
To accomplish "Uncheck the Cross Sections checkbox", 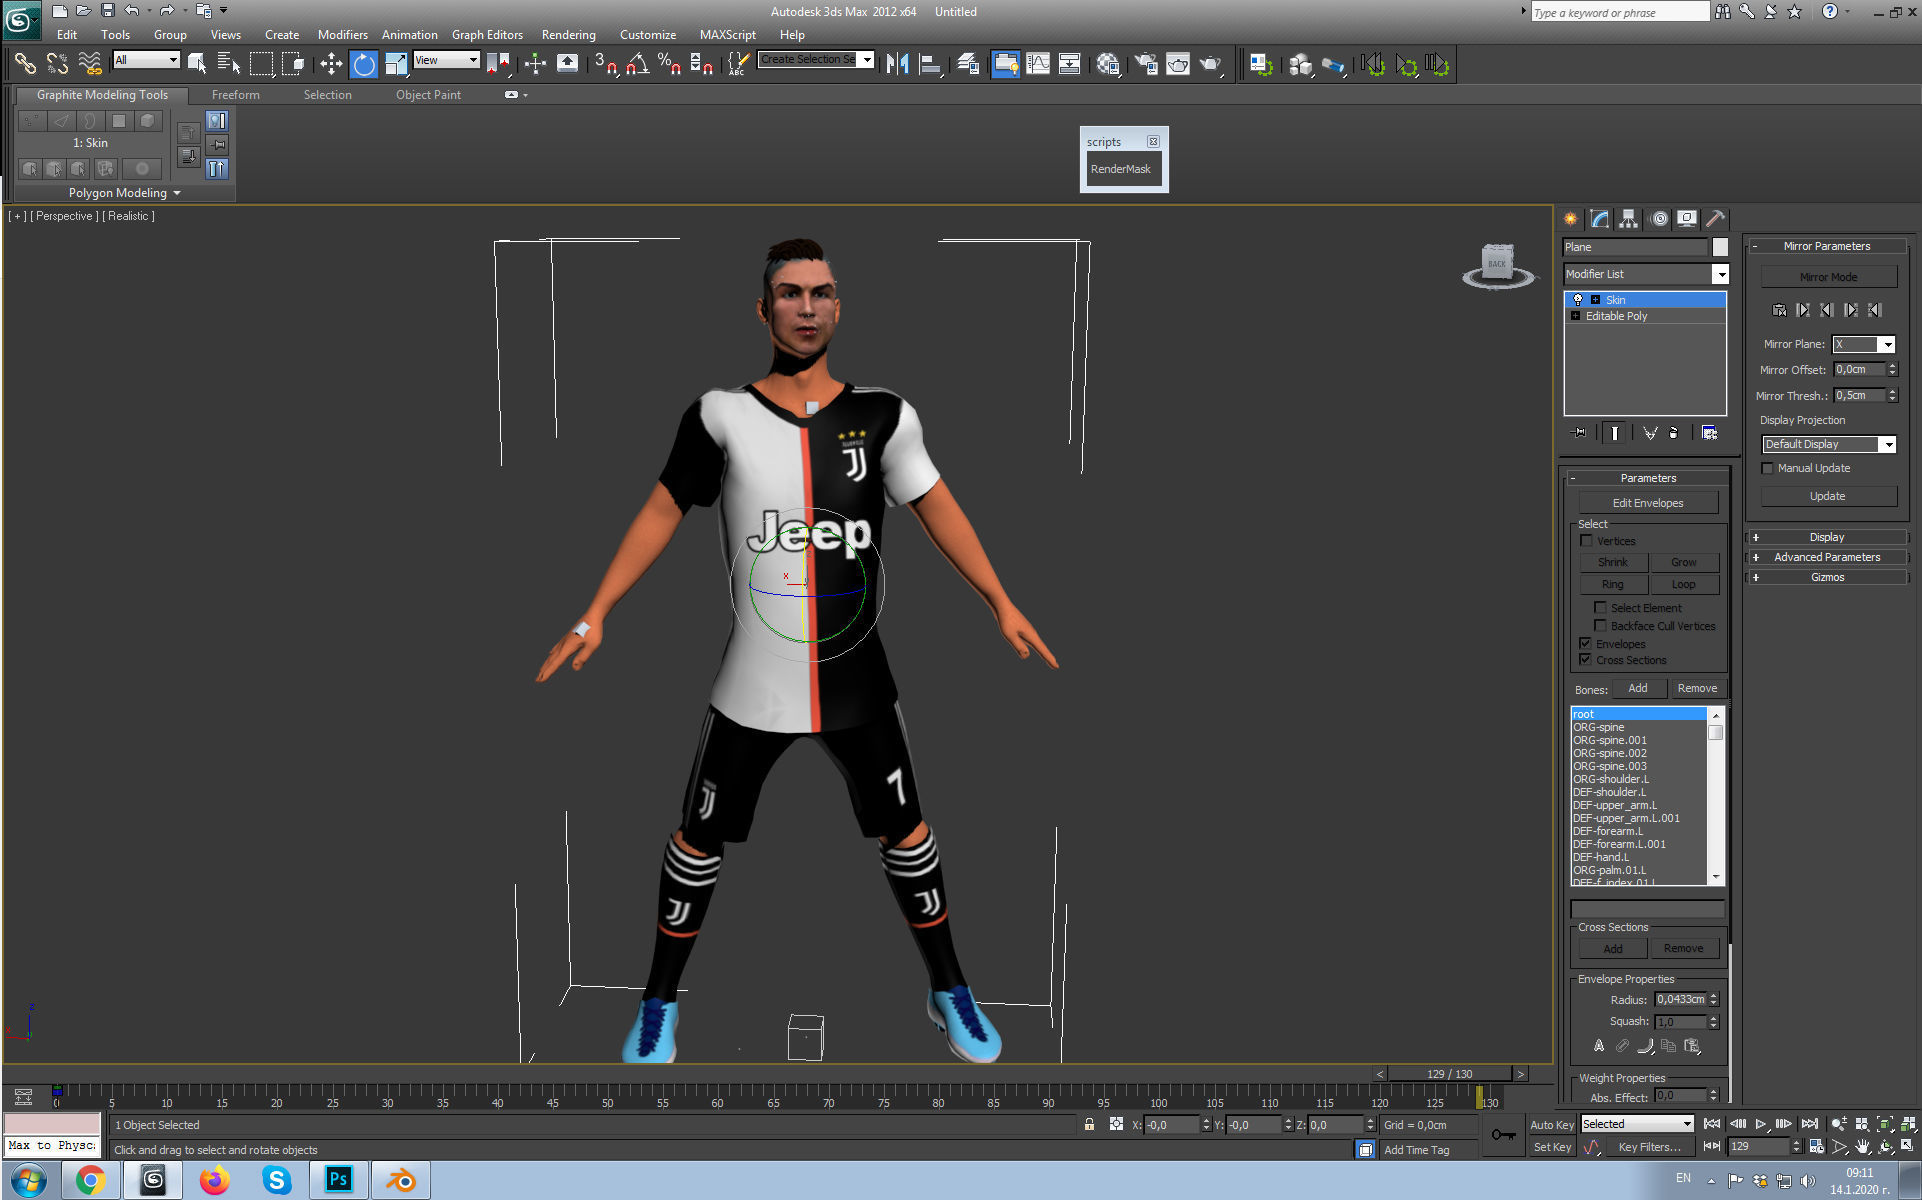I will [1585, 660].
